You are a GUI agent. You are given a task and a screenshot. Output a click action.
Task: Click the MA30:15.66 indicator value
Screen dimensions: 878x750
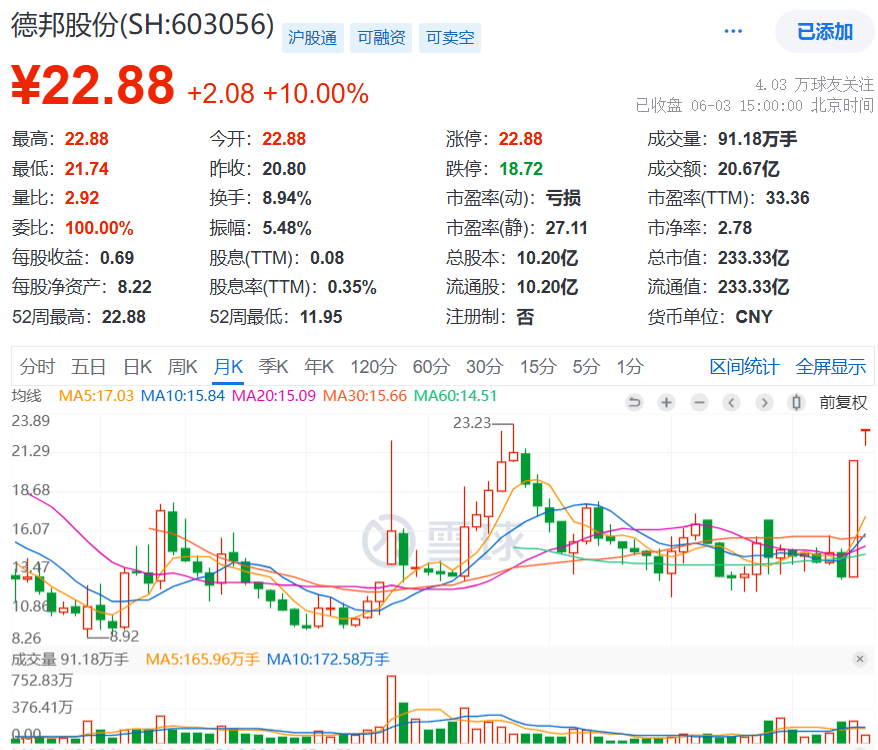click(x=365, y=395)
